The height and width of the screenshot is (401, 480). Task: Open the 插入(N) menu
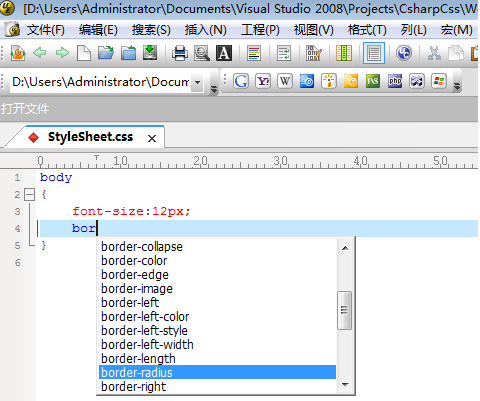[206, 30]
